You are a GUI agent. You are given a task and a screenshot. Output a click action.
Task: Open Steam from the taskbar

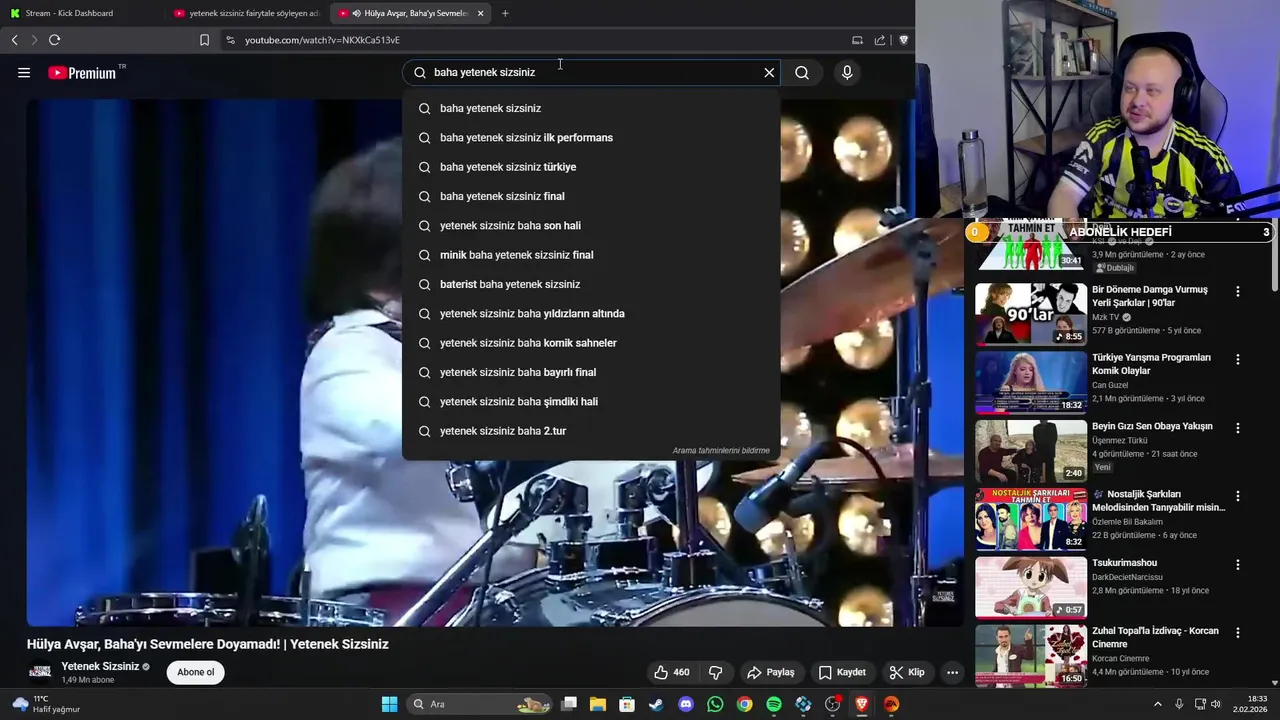click(656, 704)
